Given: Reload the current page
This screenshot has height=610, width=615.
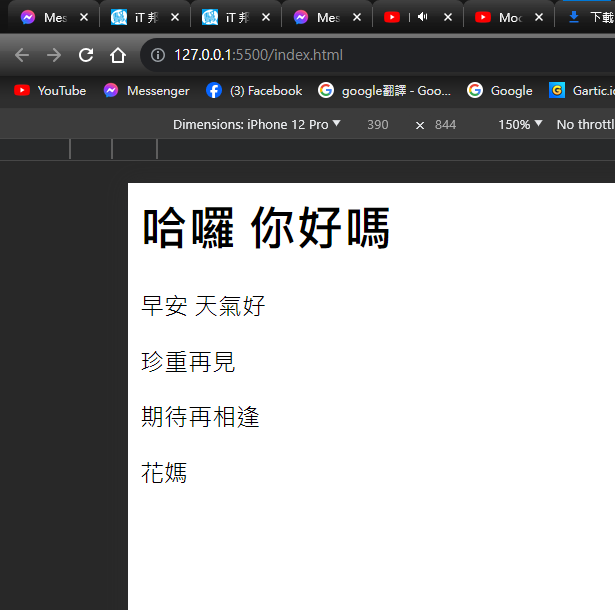Looking at the screenshot, I should (x=86, y=55).
